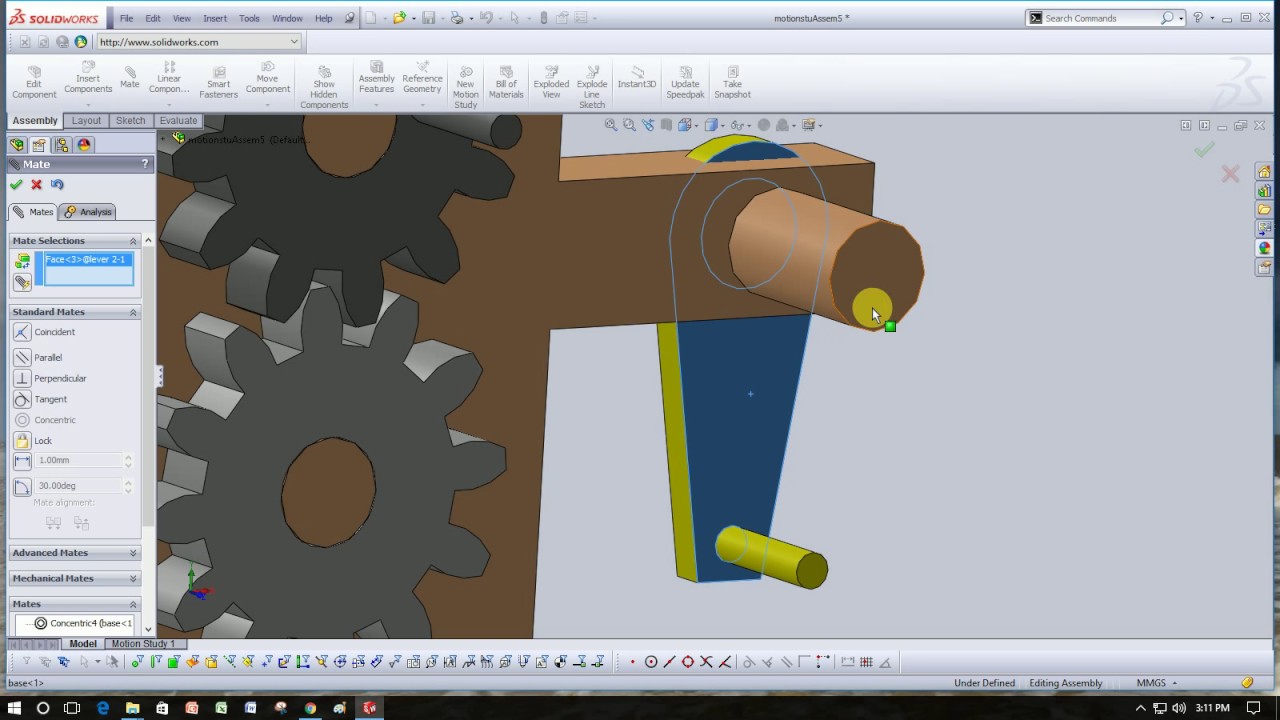Click the undo arrow in Mate panel
The height and width of the screenshot is (720, 1280).
click(57, 184)
